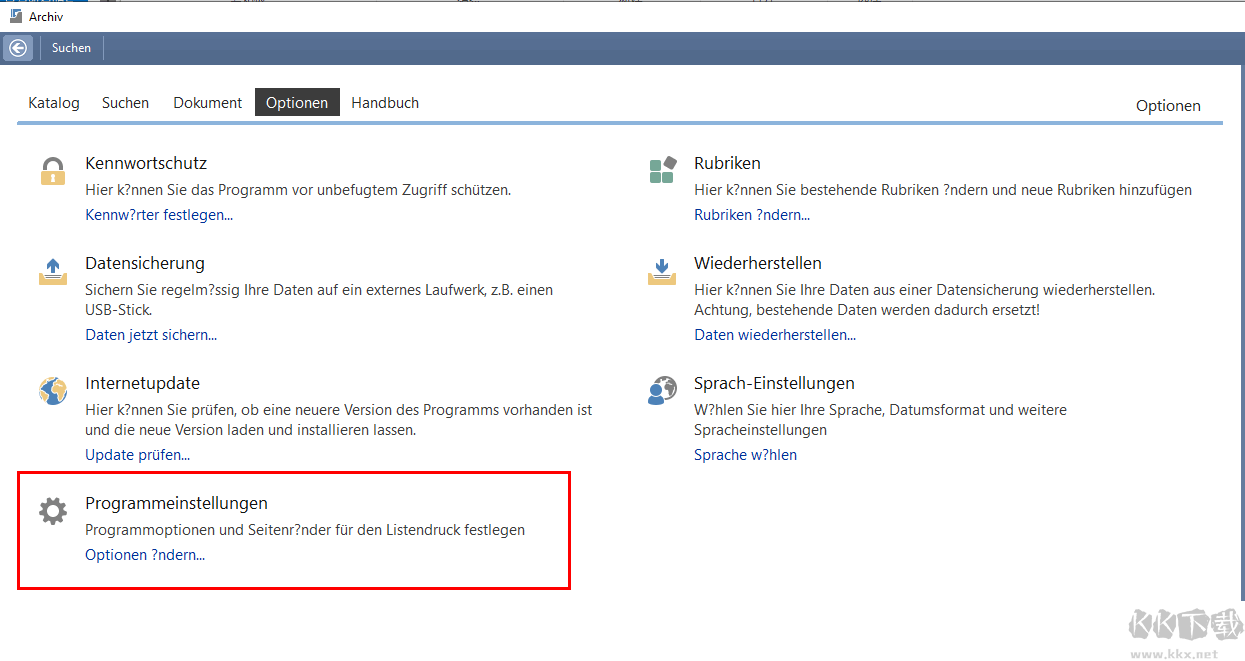Click the 'Daten jetzt sichern...' link
Screen dimensions: 1245x661
151,335
